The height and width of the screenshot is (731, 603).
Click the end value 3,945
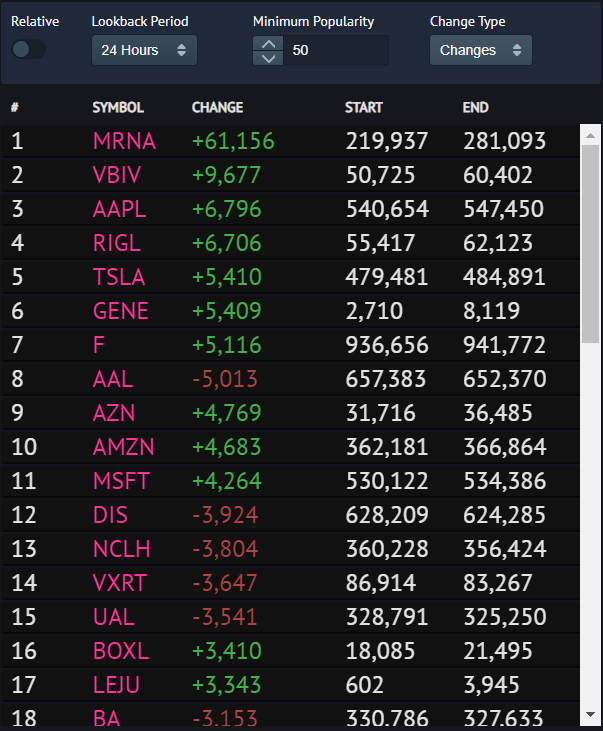pos(491,686)
